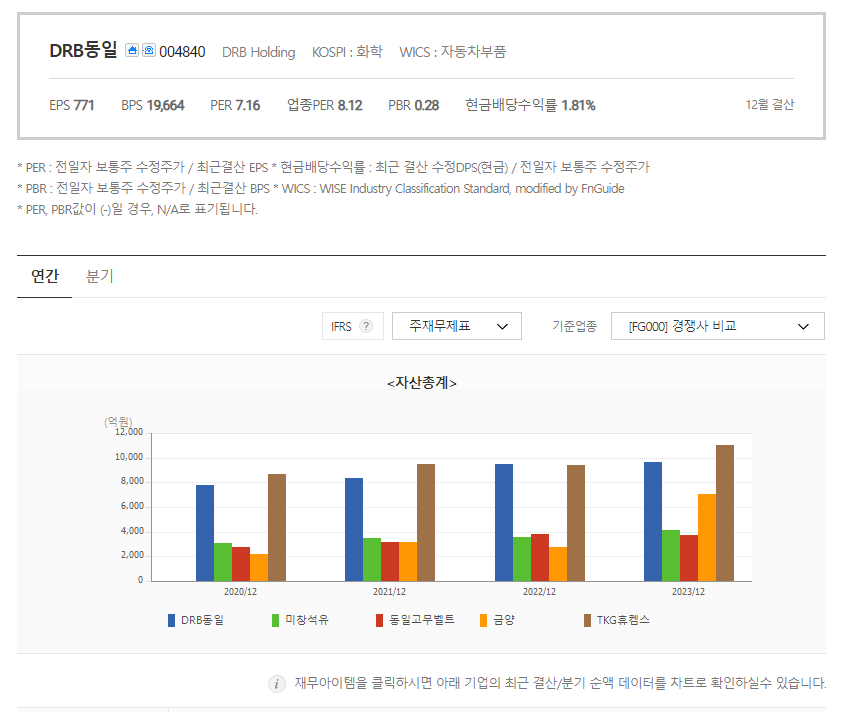Click the IFRS help question mark icon
Viewport: 841px width, 712px height.
point(366,326)
